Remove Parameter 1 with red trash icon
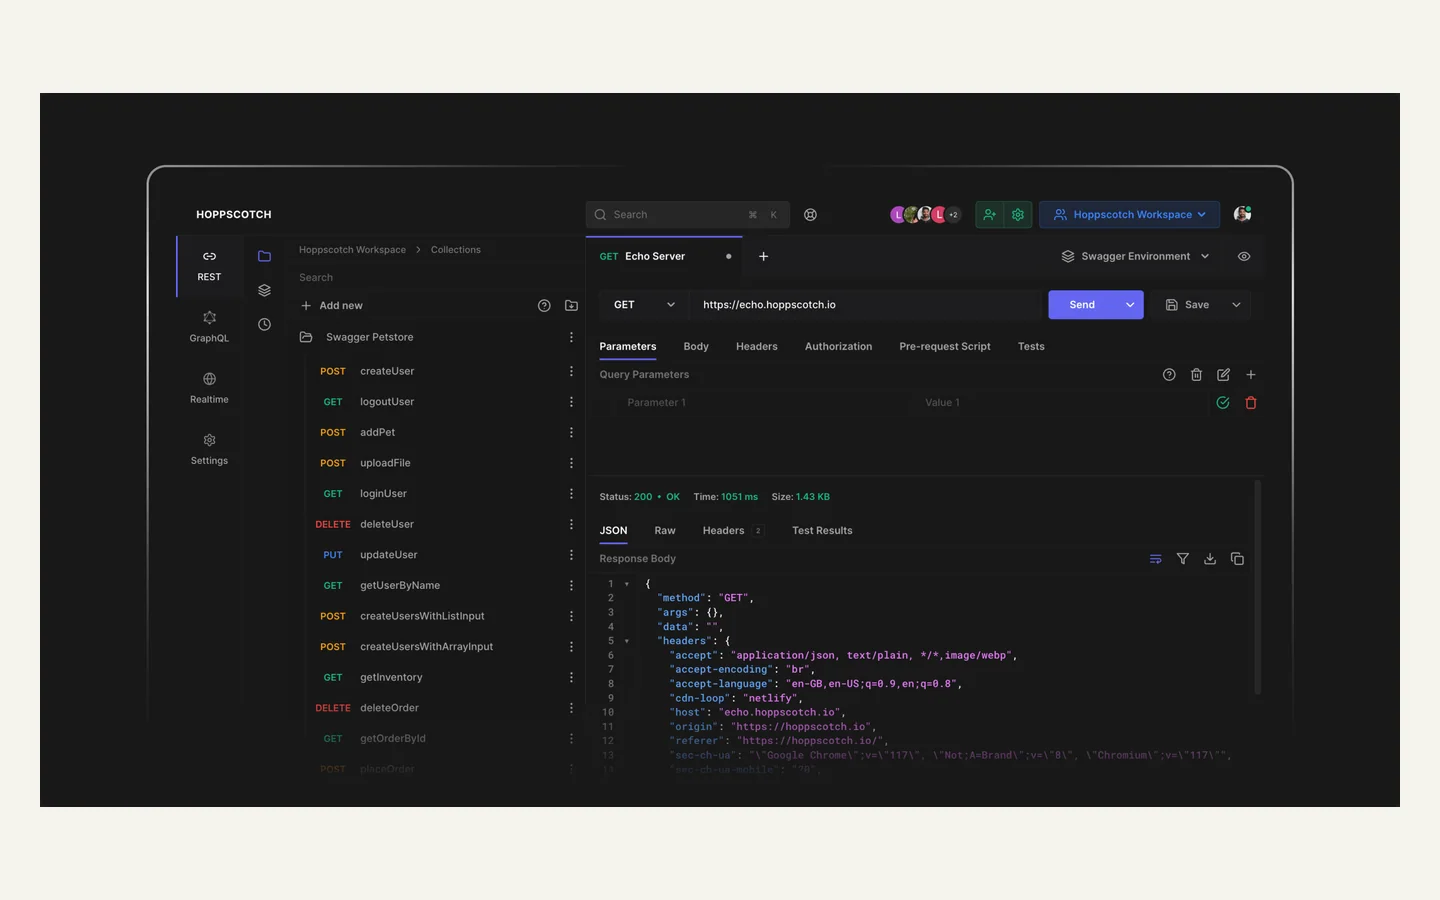 click(x=1250, y=403)
